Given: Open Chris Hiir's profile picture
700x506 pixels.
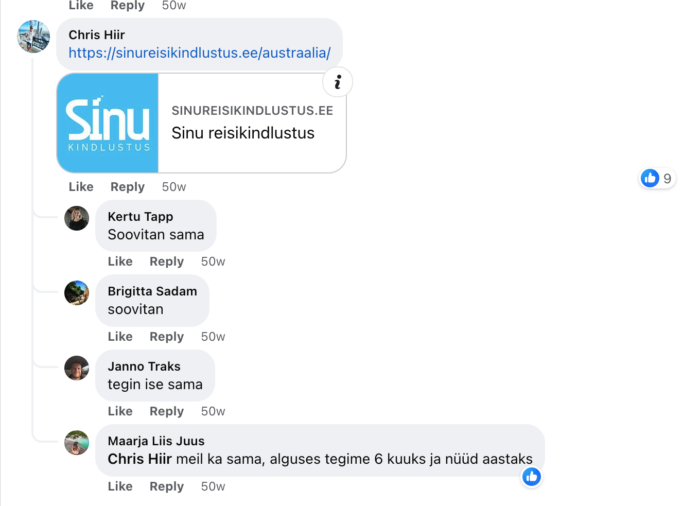Looking at the screenshot, I should (x=33, y=36).
